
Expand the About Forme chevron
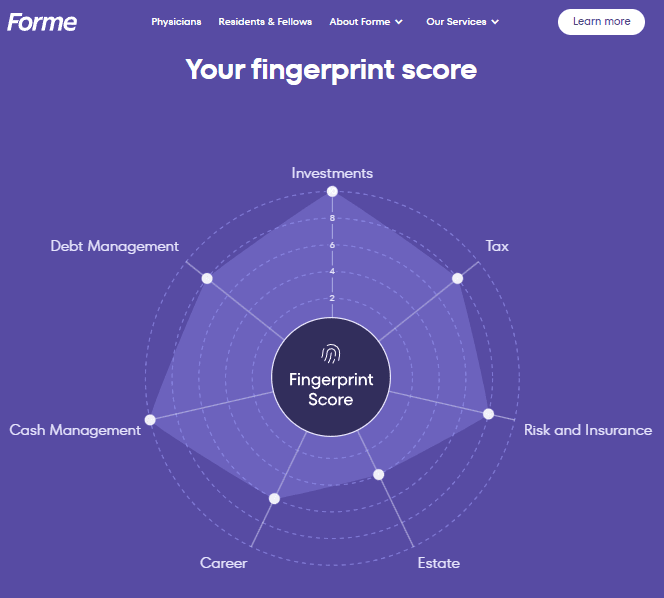pos(398,22)
